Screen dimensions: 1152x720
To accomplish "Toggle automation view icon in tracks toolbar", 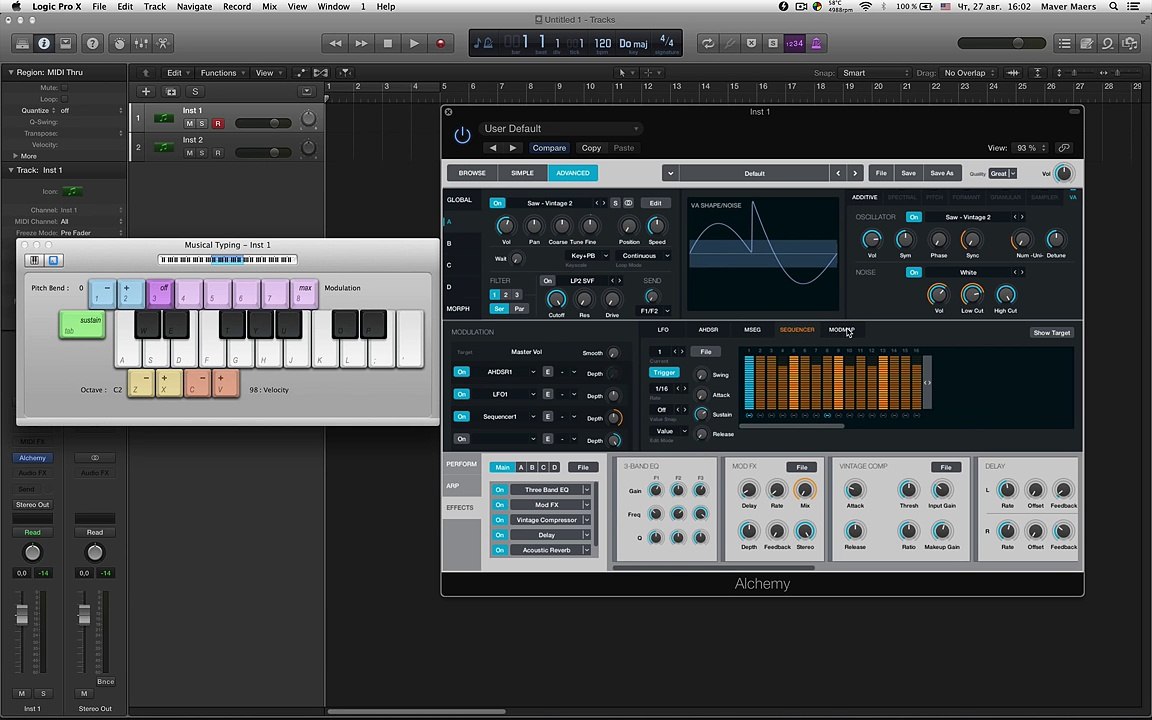I will (x=300, y=73).
